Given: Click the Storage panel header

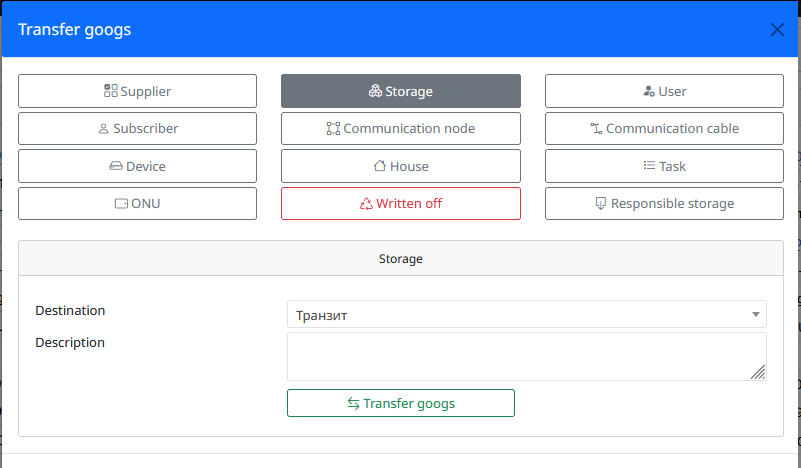Looking at the screenshot, I should (x=400, y=259).
